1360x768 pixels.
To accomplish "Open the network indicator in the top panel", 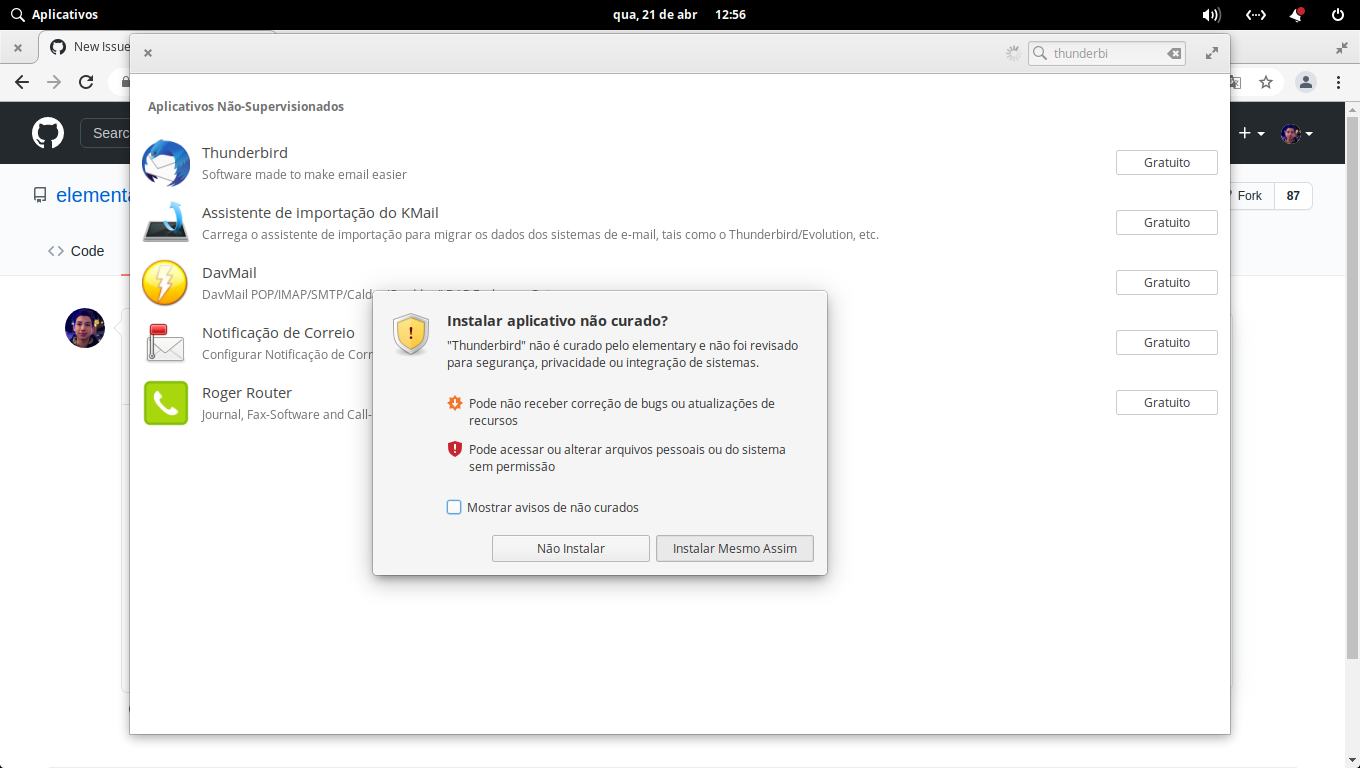I will [x=1256, y=15].
